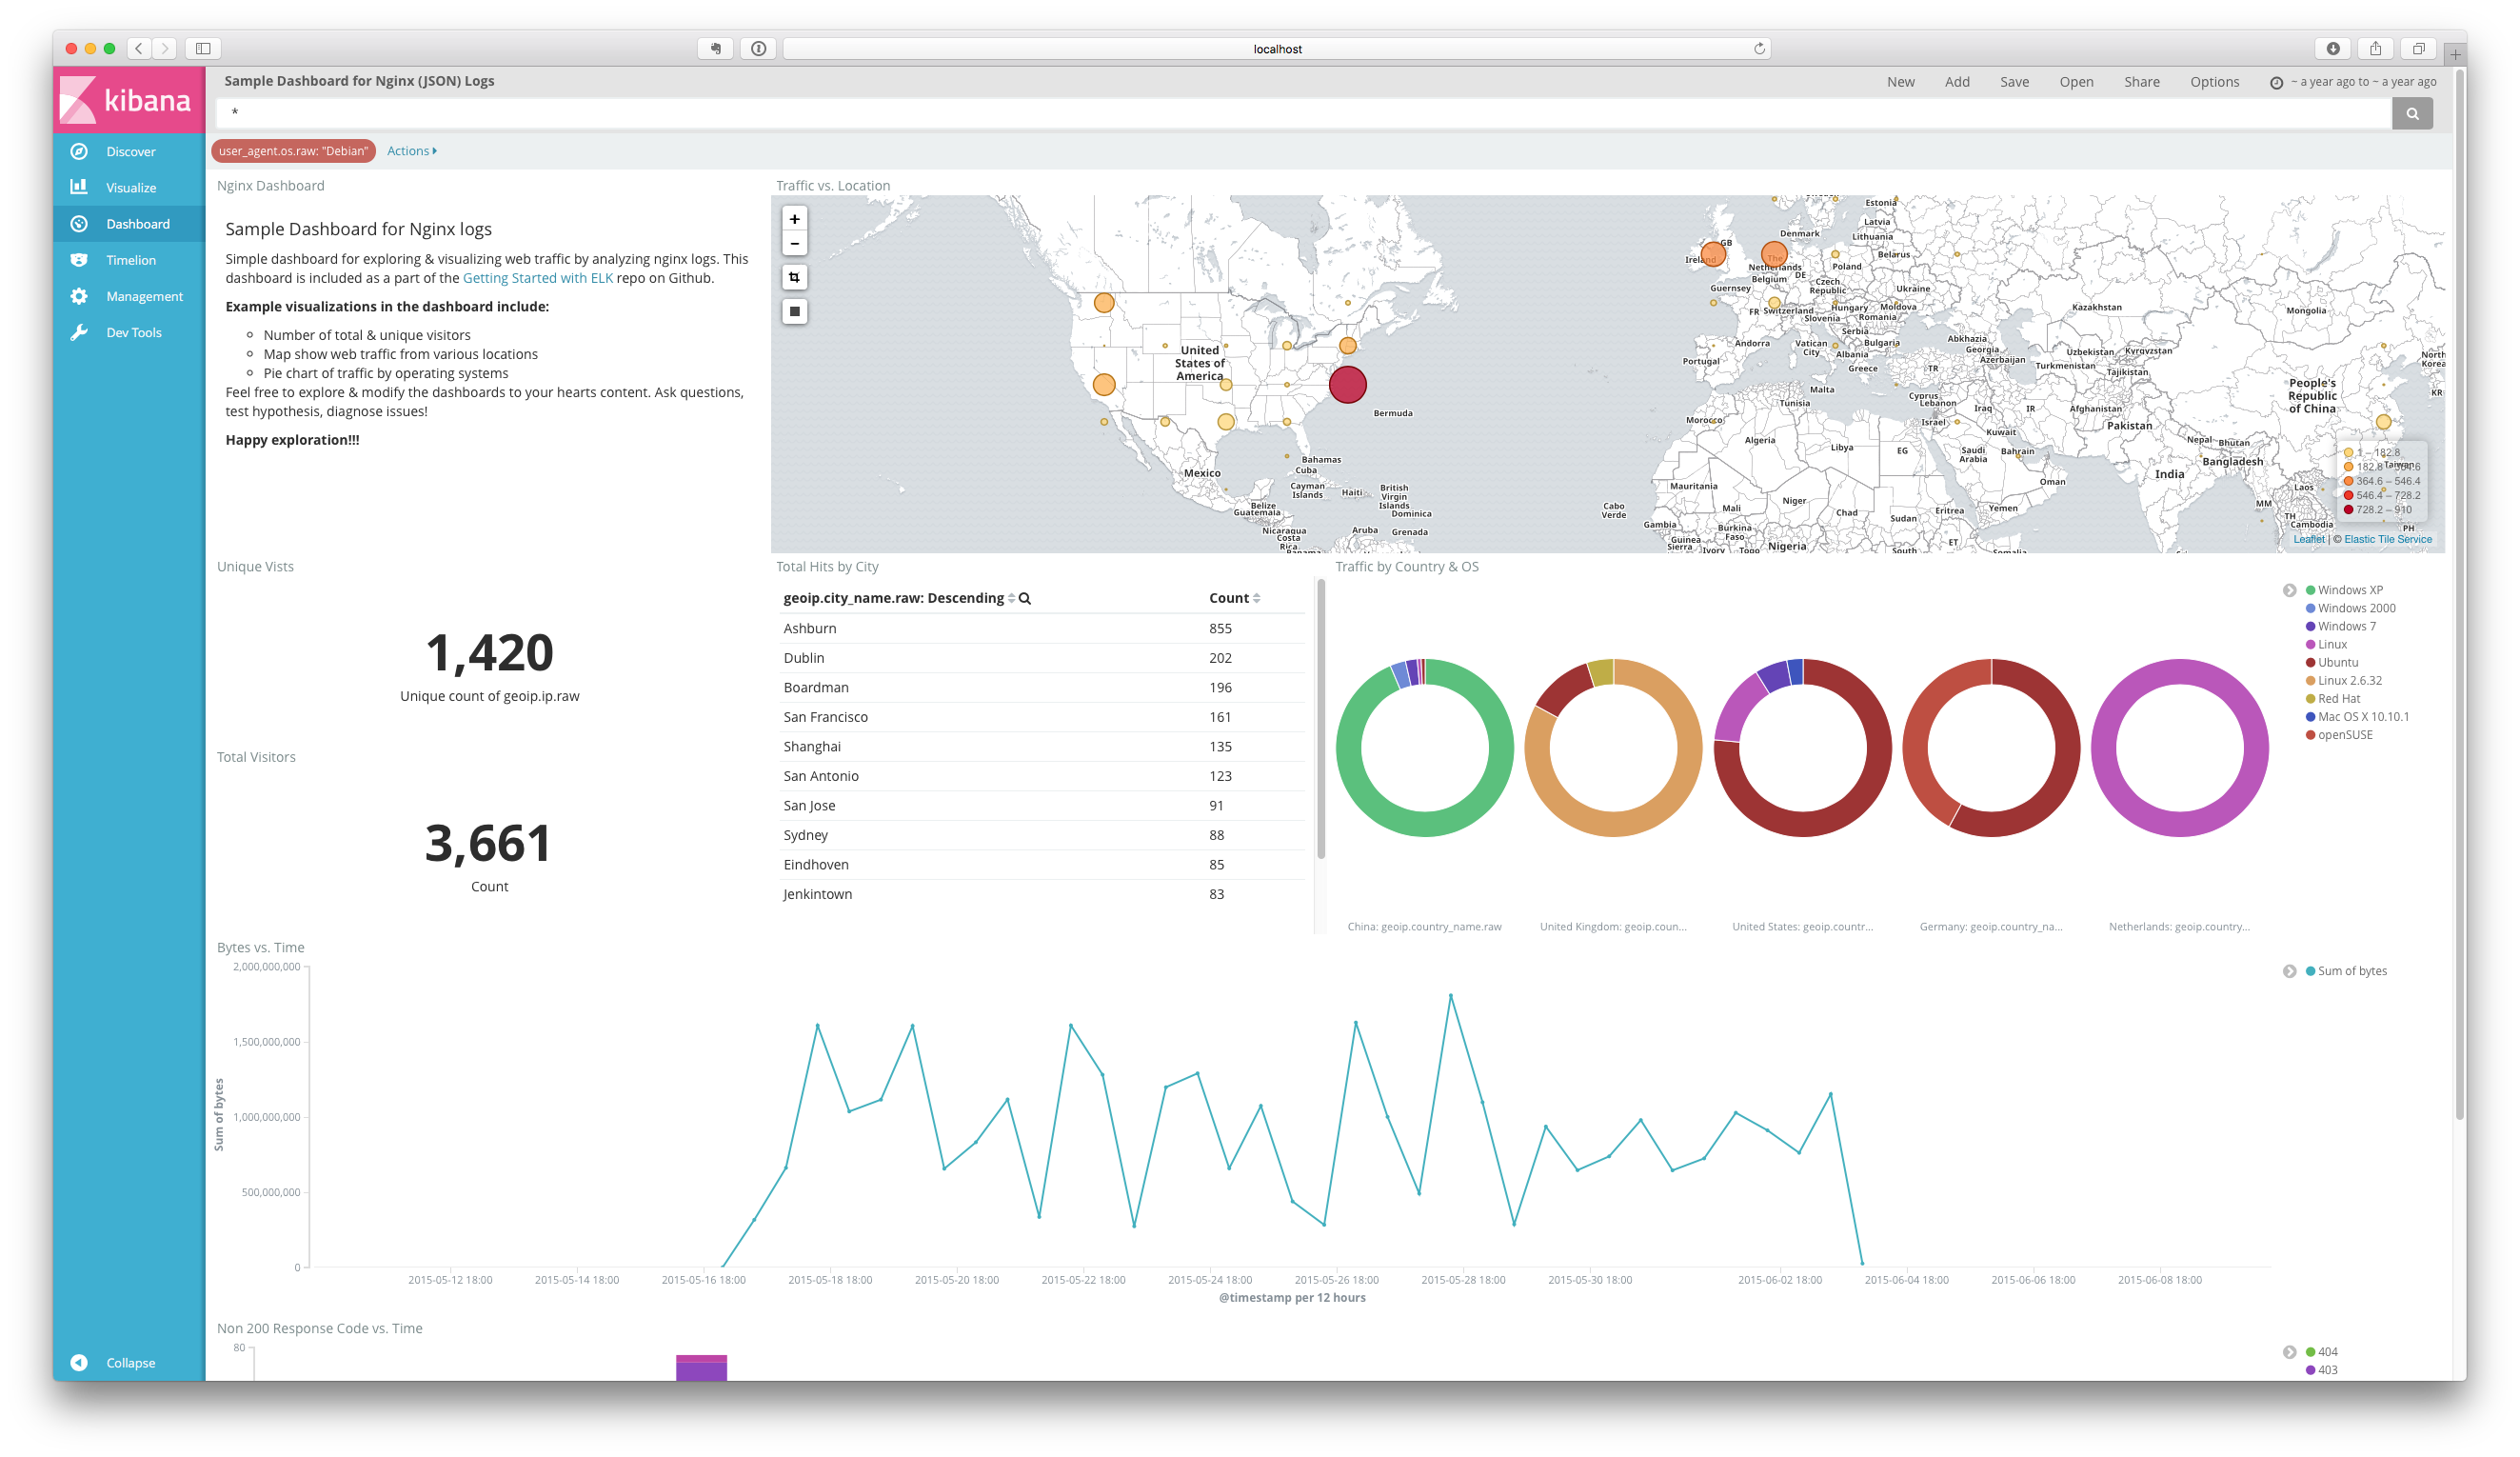Screen dimensions: 2520x1457
Task: Collapse the Kibana sidebar
Action: tap(79, 1362)
